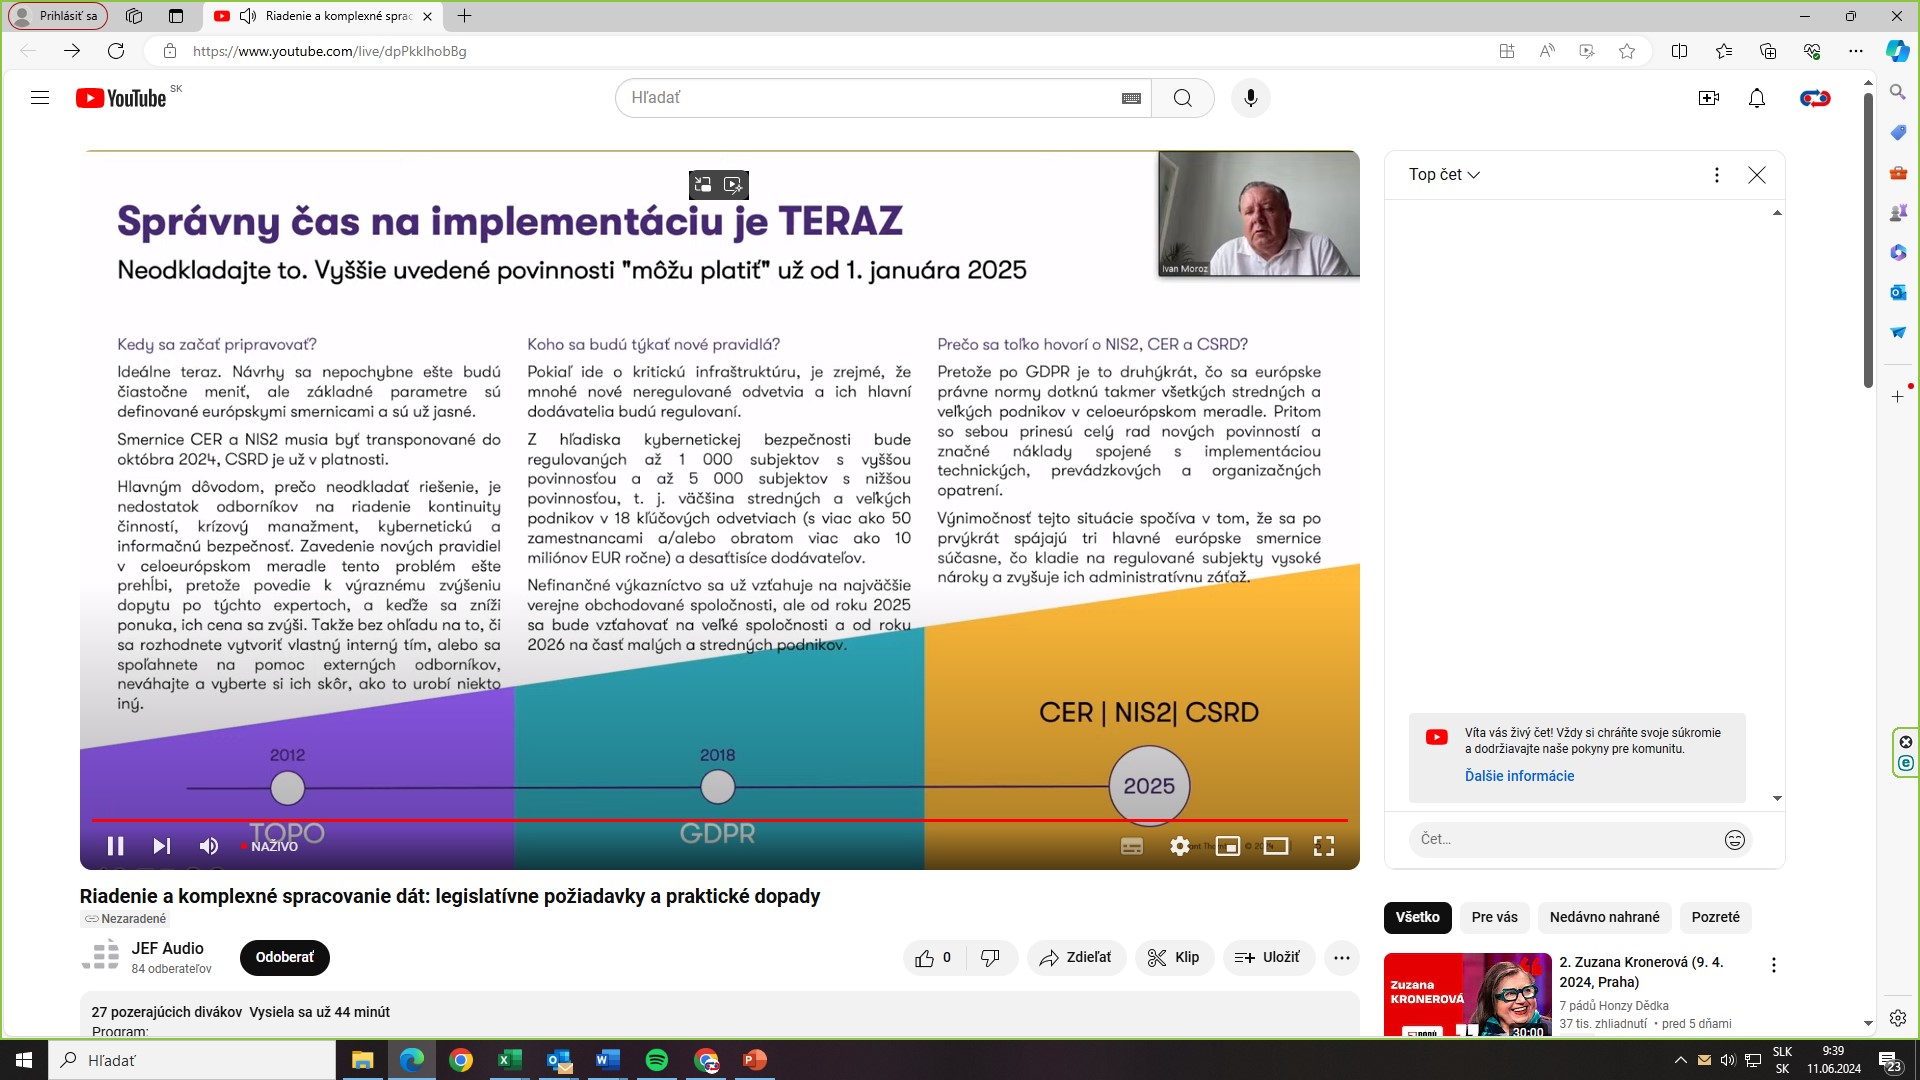The image size is (1920, 1080).
Task: Click the red live progress bar
Action: pyautogui.click(x=720, y=820)
